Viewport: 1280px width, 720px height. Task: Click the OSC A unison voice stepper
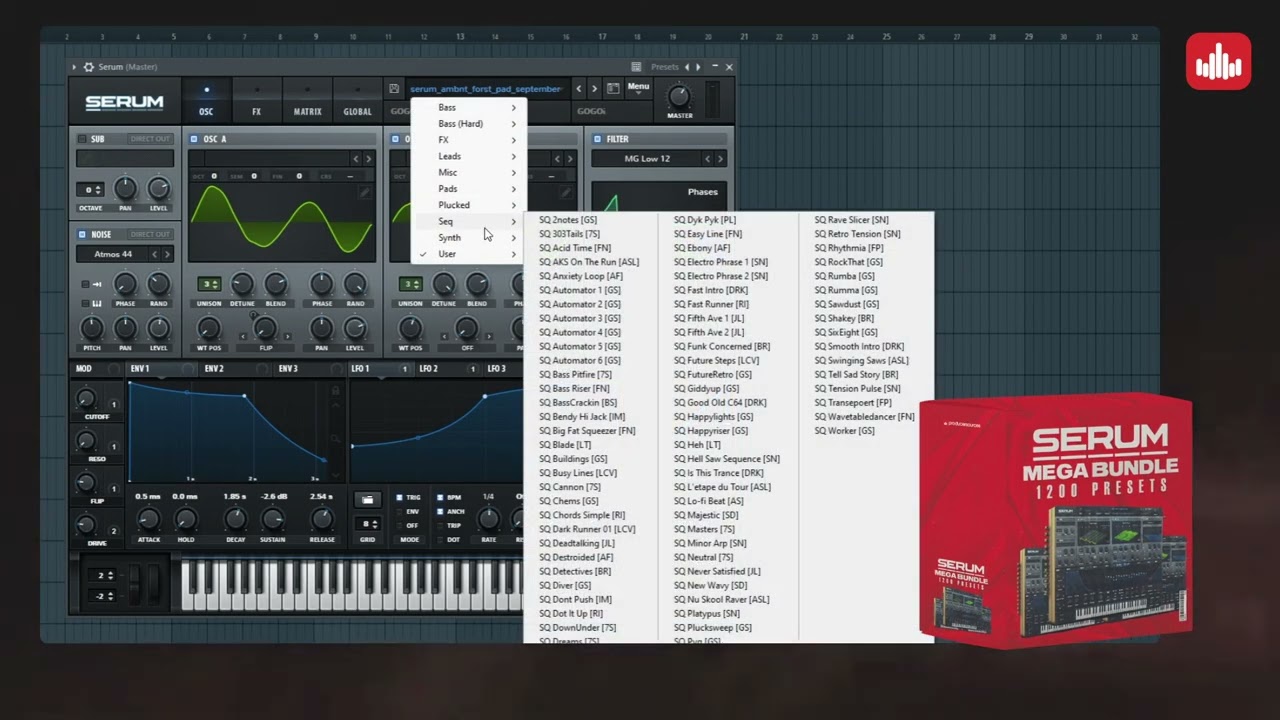coord(209,284)
